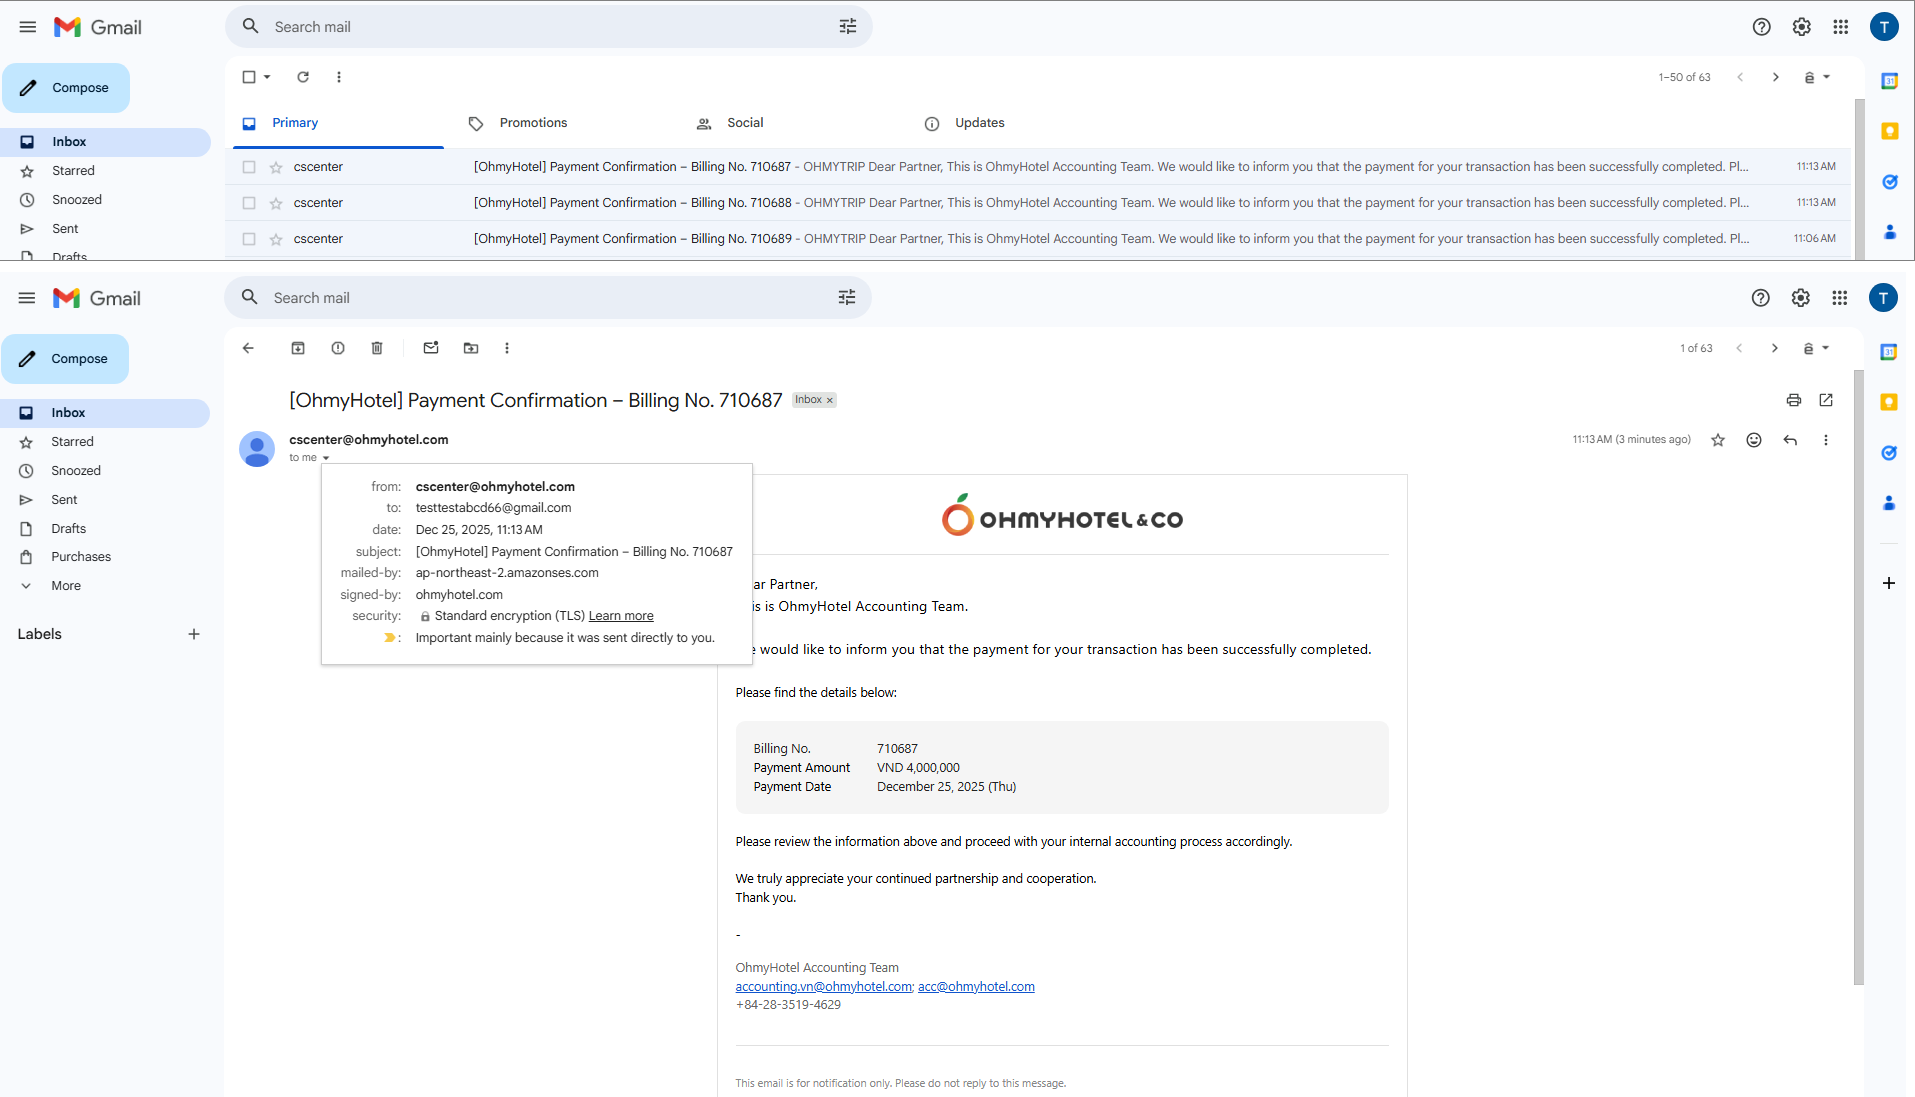This screenshot has width=1915, height=1097.
Task: Check the box for Billing No. 710688 email
Action: [249, 203]
